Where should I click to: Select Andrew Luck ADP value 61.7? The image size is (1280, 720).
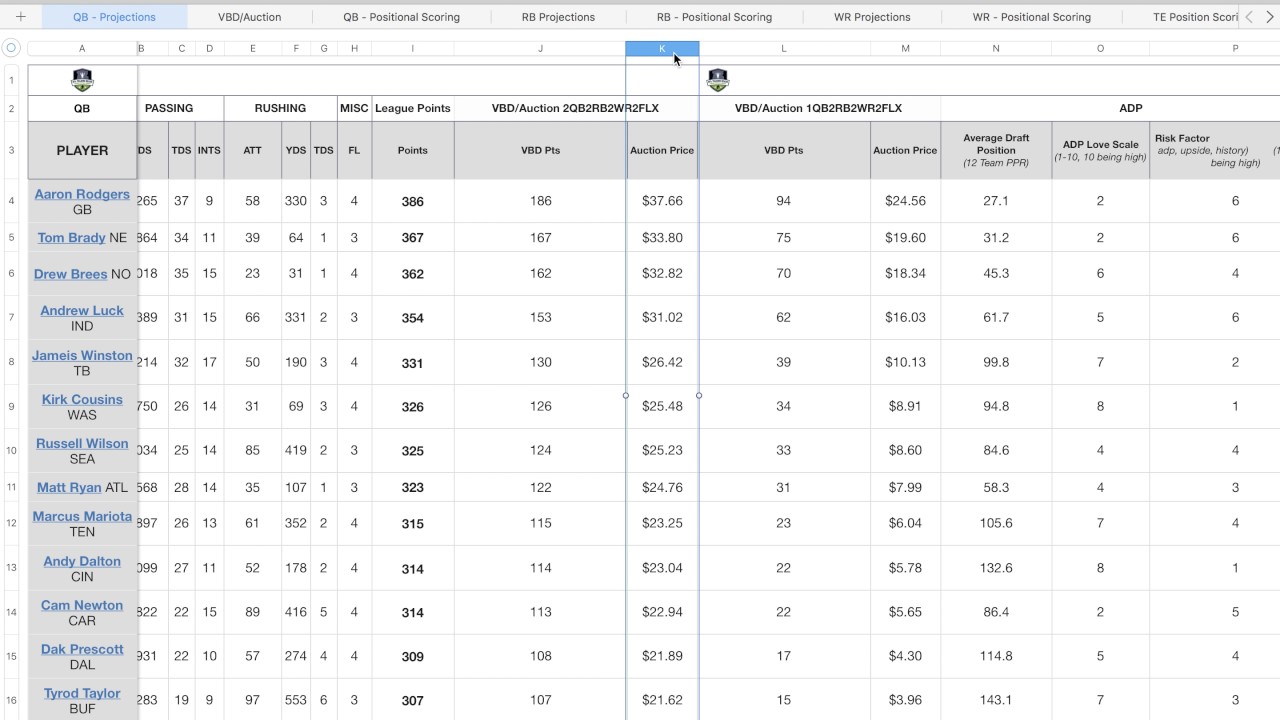[x=996, y=318]
